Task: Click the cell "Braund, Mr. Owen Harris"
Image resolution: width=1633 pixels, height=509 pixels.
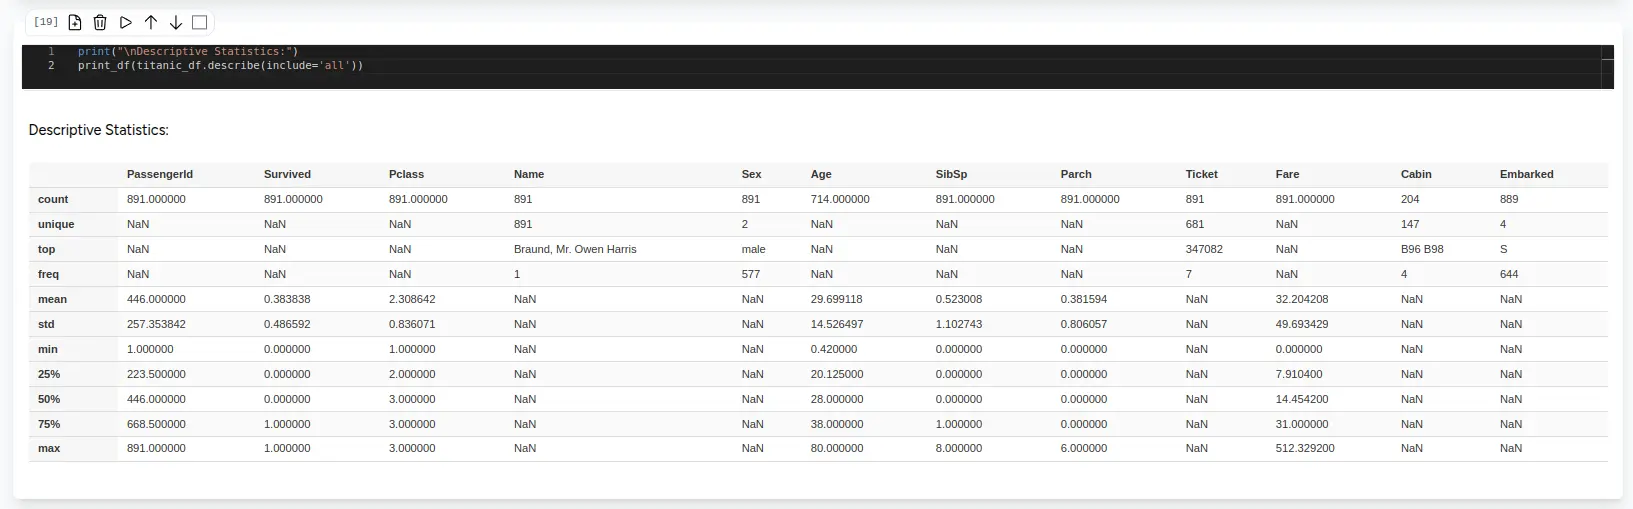Action: point(575,249)
